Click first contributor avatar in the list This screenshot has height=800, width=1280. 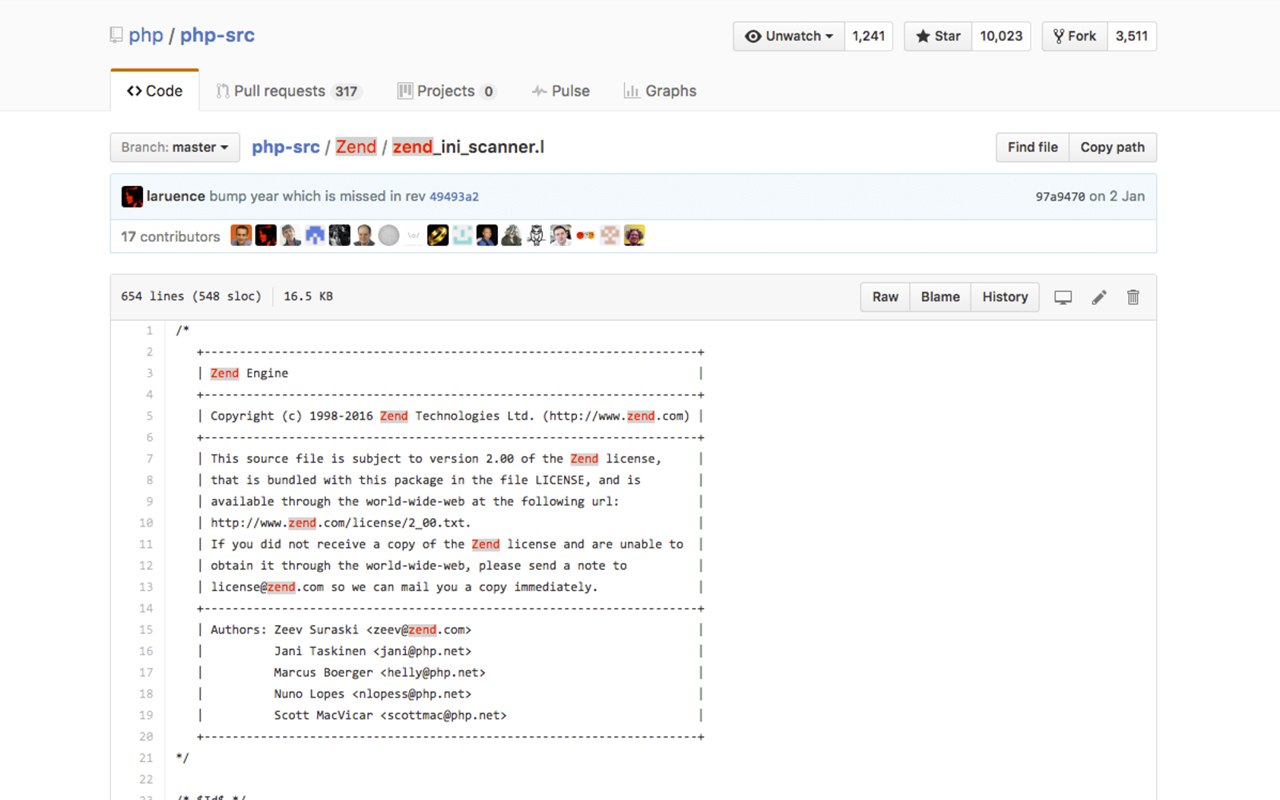pos(241,236)
